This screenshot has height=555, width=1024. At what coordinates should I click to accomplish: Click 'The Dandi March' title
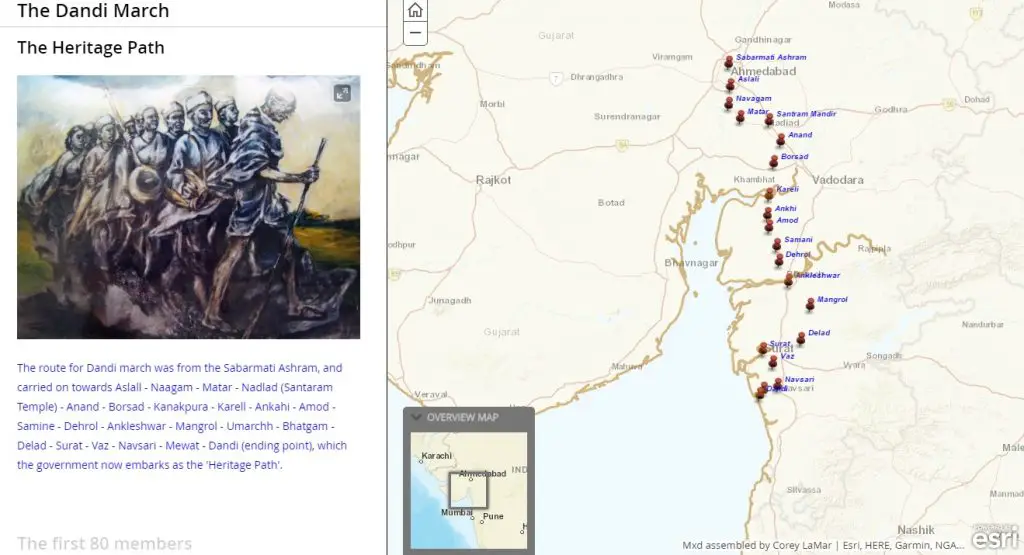click(93, 10)
